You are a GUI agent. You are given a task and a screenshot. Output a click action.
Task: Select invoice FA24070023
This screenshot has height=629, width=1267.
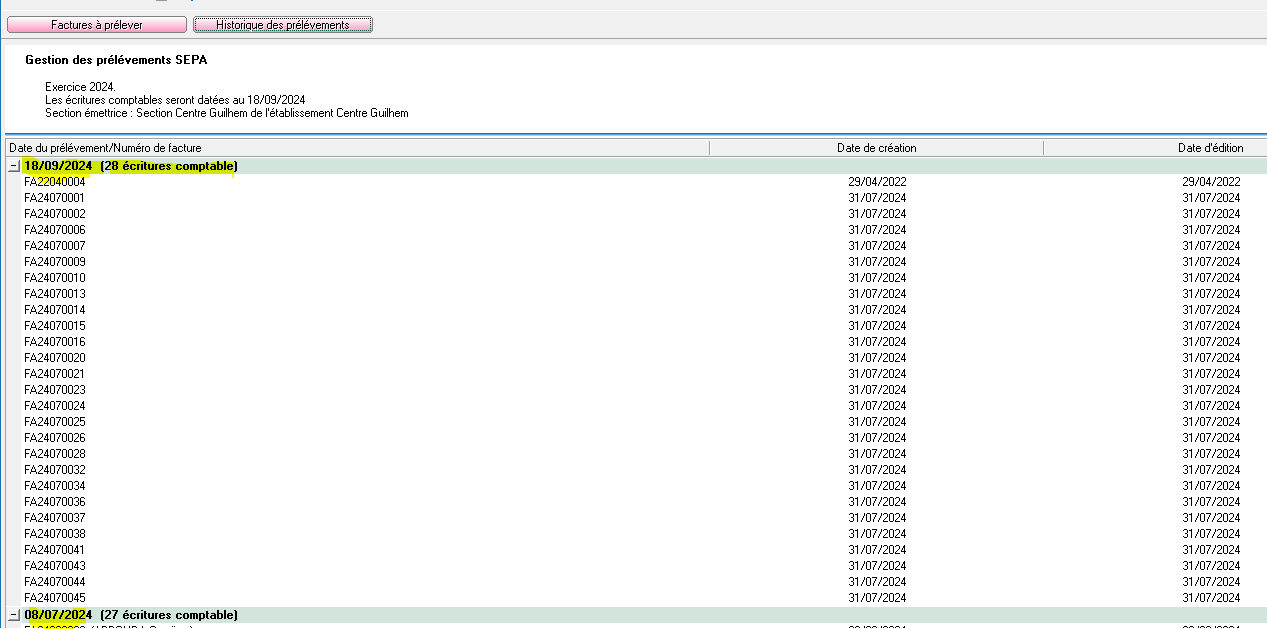tap(55, 390)
